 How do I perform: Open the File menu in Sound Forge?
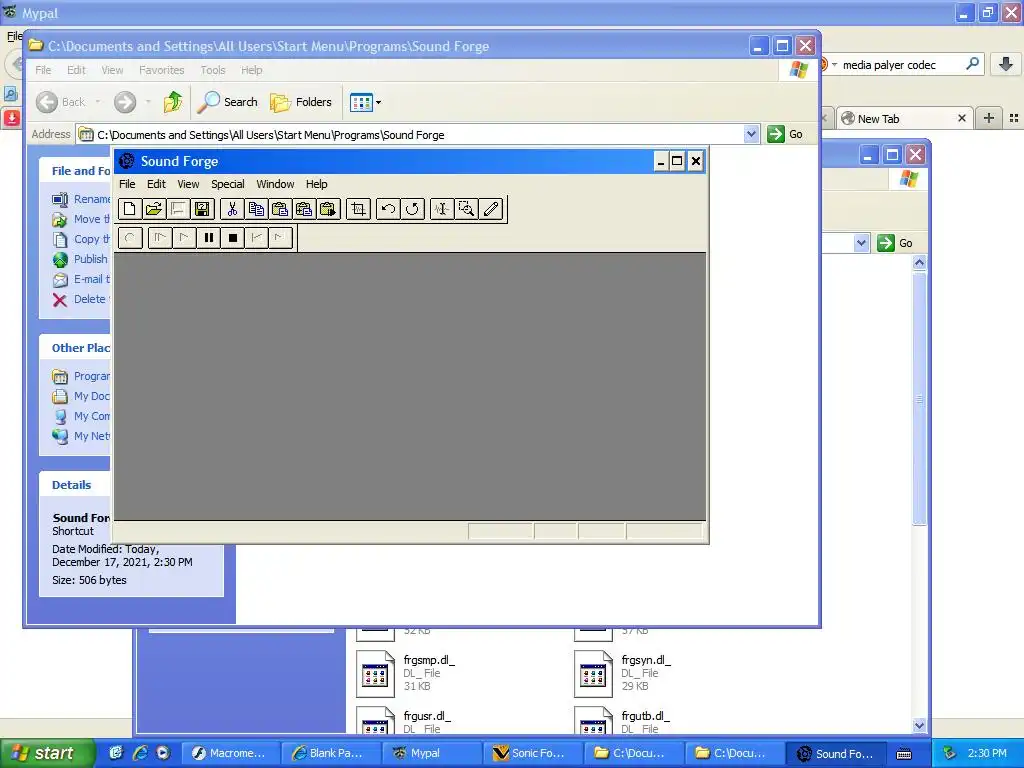pos(127,184)
